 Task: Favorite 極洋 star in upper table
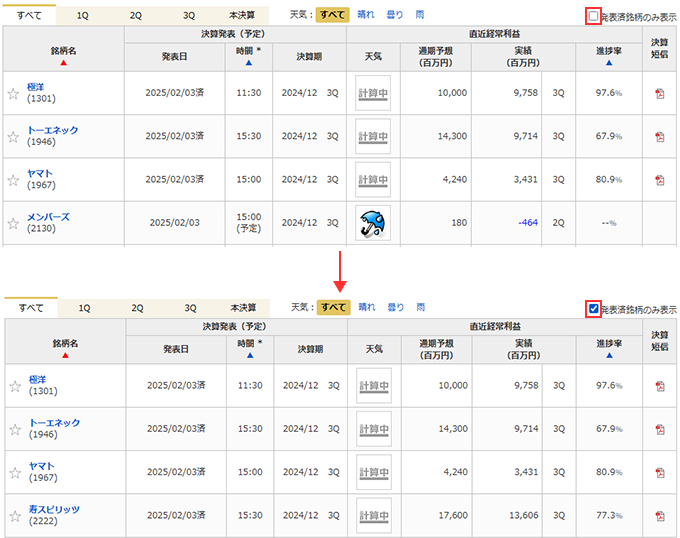pos(13,94)
